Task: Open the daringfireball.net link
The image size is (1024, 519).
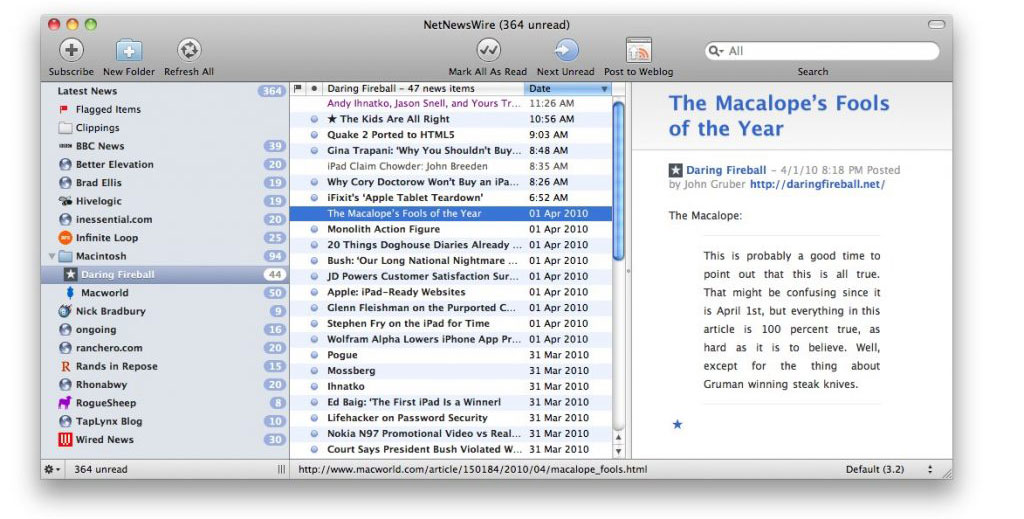Action: [x=817, y=185]
